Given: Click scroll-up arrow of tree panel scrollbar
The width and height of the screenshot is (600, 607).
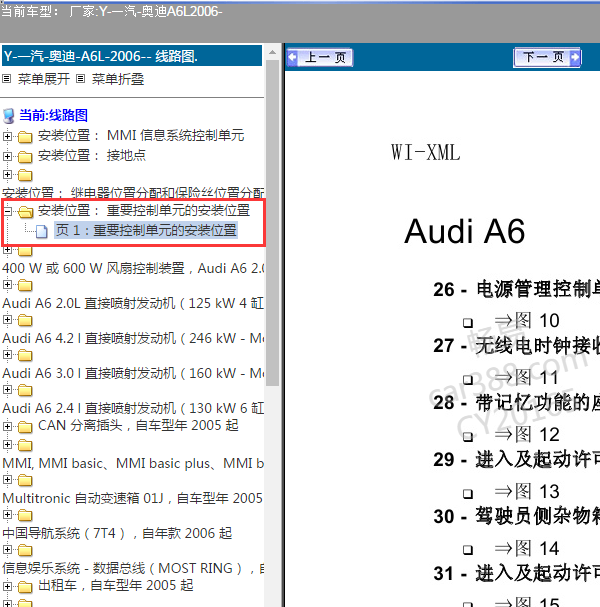Looking at the screenshot, I should coord(273,52).
